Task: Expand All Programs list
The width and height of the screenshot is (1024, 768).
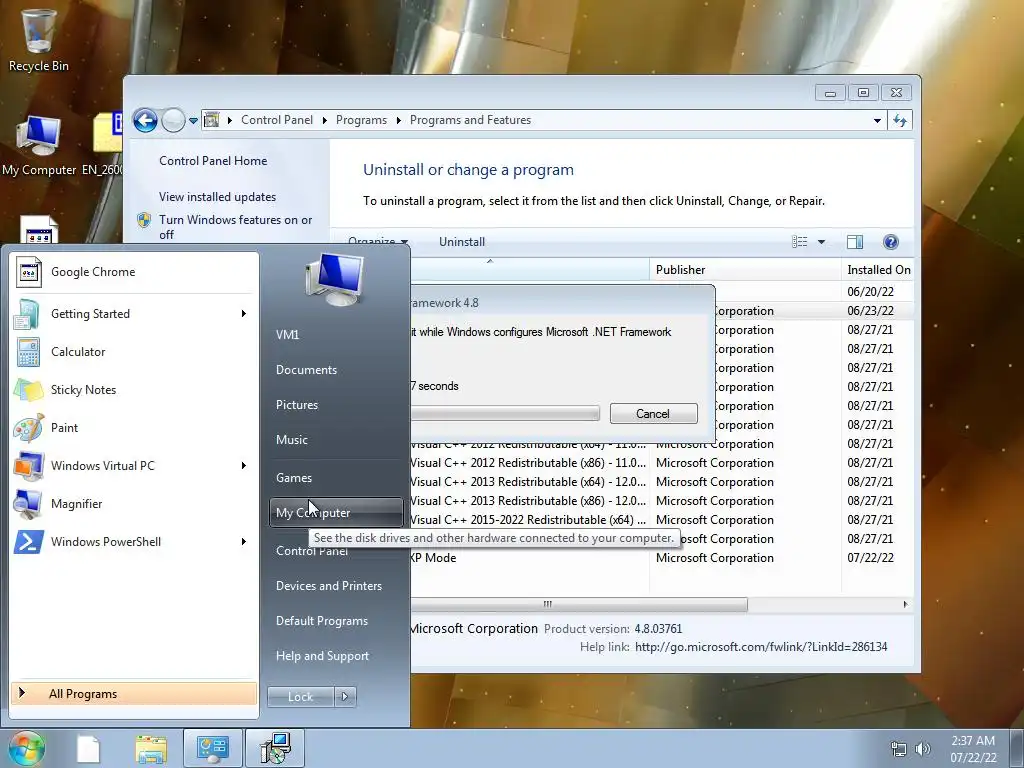Action: coord(134,694)
